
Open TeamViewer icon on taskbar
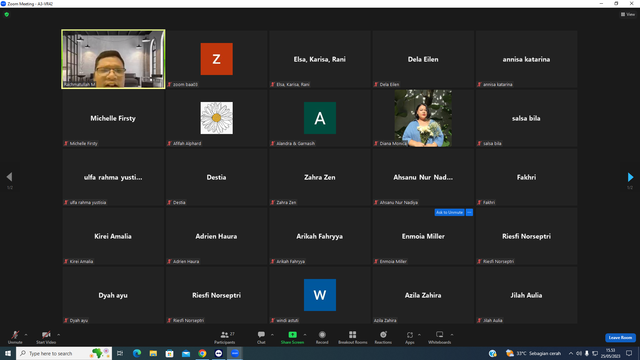click(218, 353)
